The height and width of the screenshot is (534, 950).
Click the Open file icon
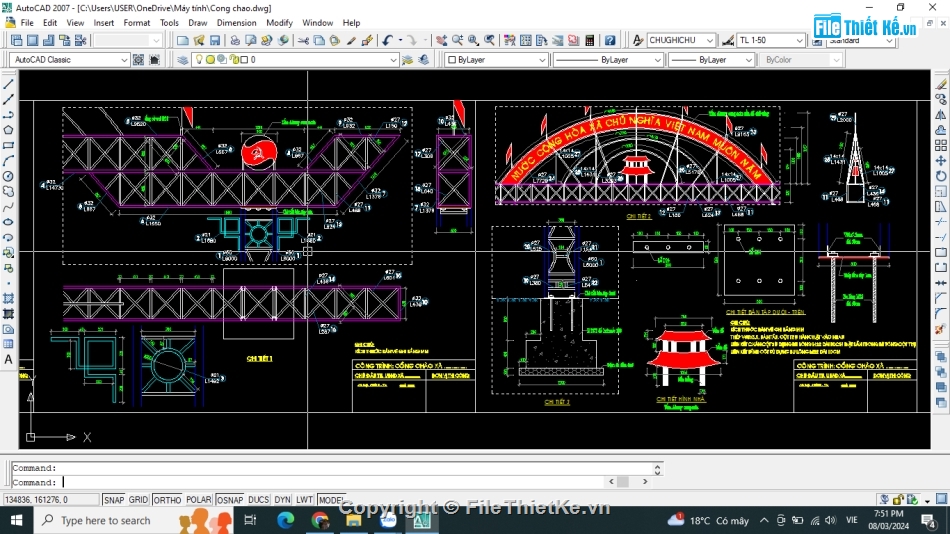199,41
